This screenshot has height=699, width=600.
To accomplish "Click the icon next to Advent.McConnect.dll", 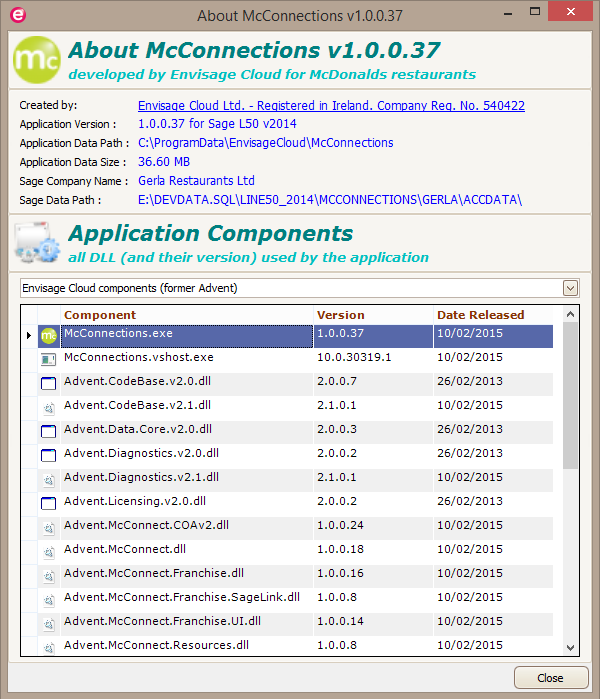I will pos(49,552).
